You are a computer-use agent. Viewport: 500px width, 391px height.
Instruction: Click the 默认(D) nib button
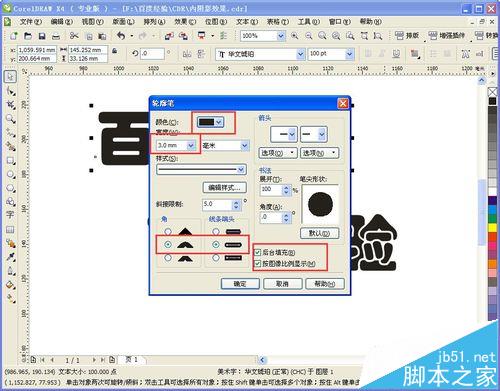[x=319, y=233]
